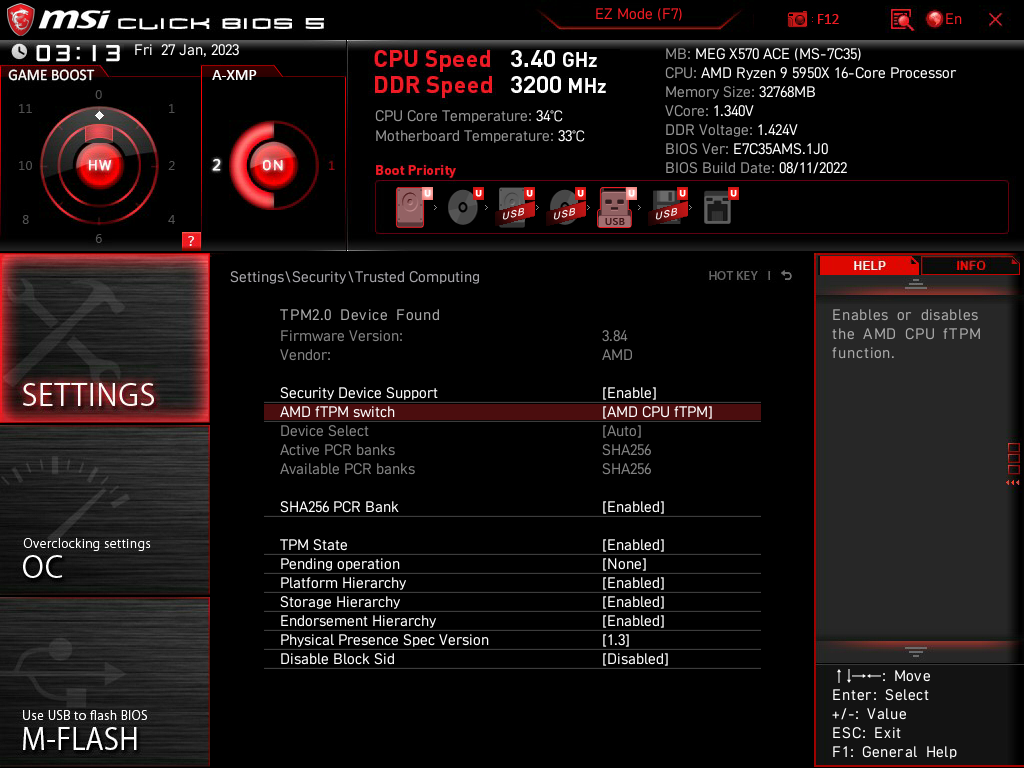
Task: Select A-XMP profile 2
Action: [216, 166]
